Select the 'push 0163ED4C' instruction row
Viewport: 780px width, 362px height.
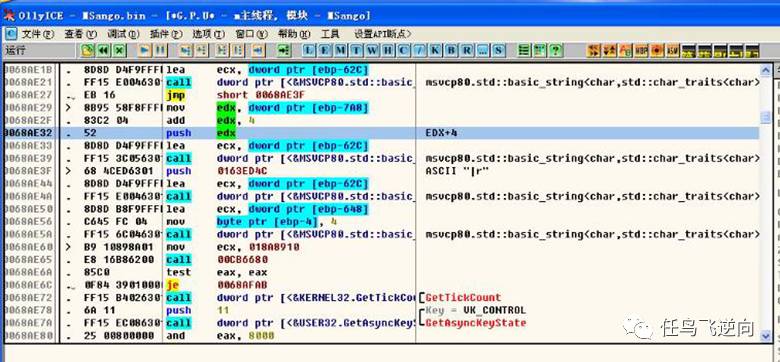(x=382, y=171)
